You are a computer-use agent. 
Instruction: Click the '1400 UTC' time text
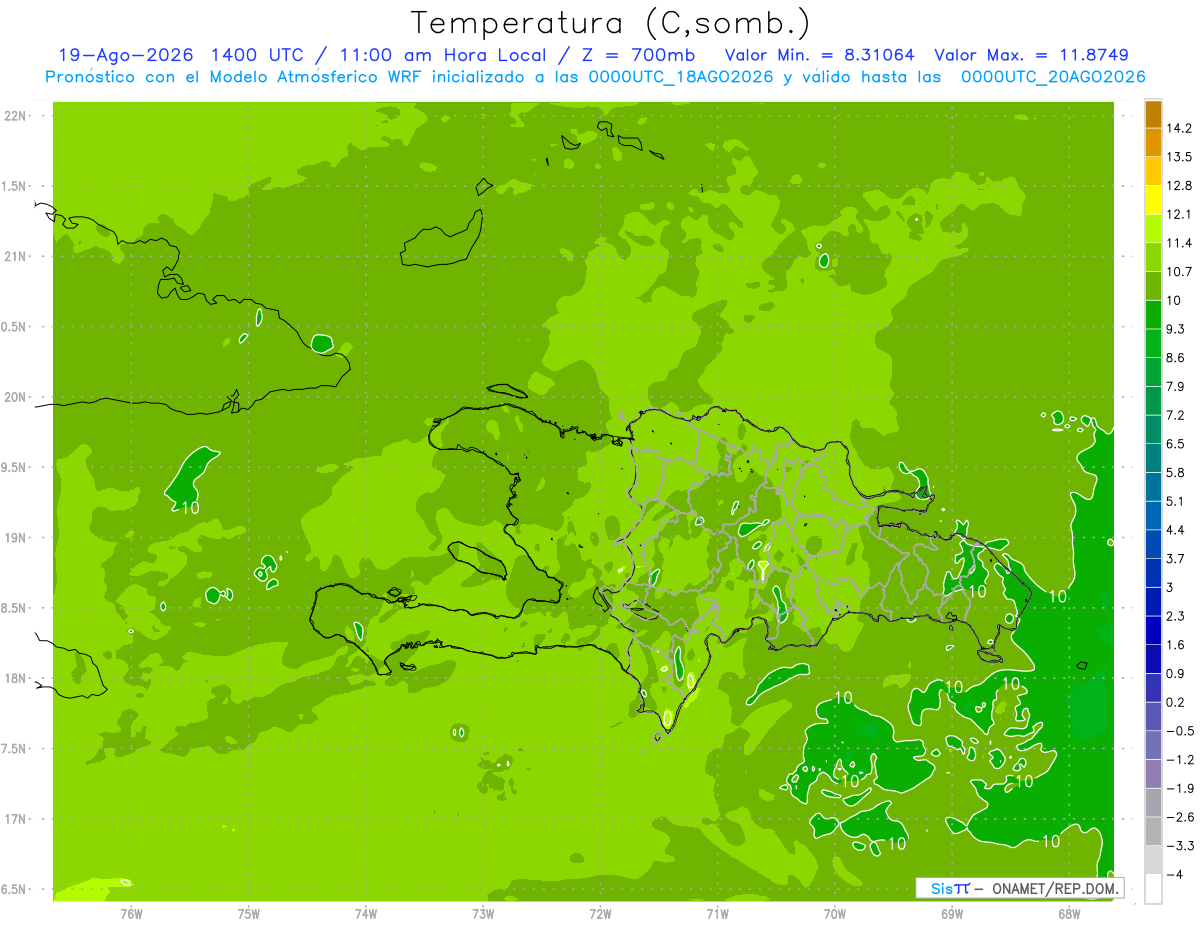[x=259, y=55]
